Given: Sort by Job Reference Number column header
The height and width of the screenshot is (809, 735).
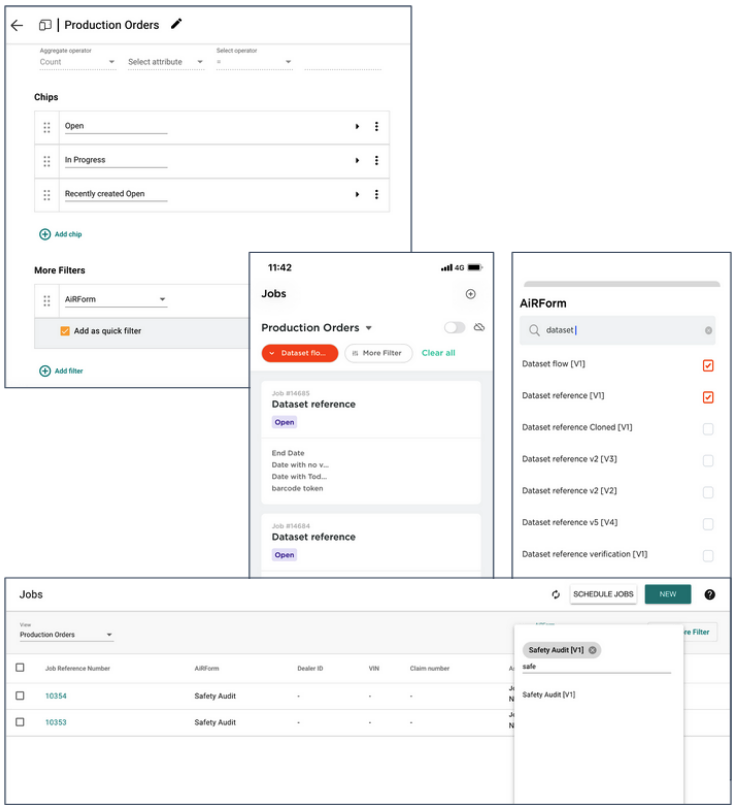Looking at the screenshot, I should pos(77,669).
